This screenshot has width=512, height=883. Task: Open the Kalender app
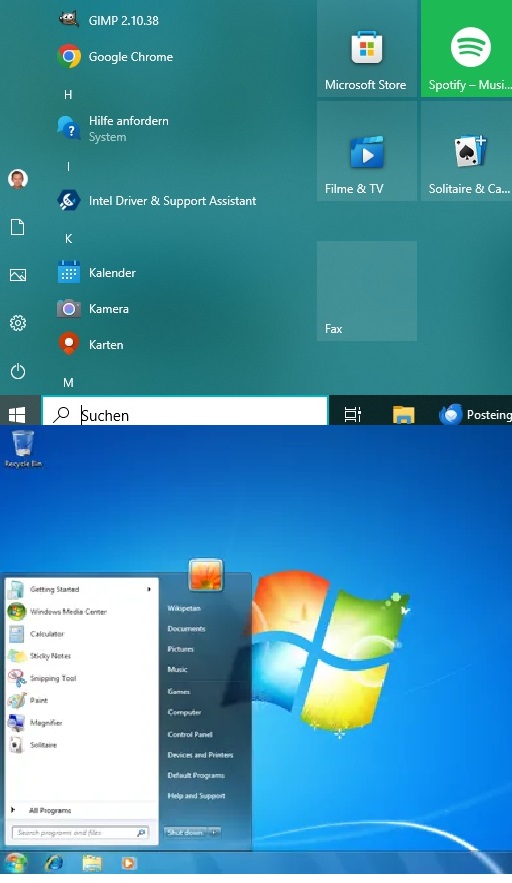coord(97,273)
